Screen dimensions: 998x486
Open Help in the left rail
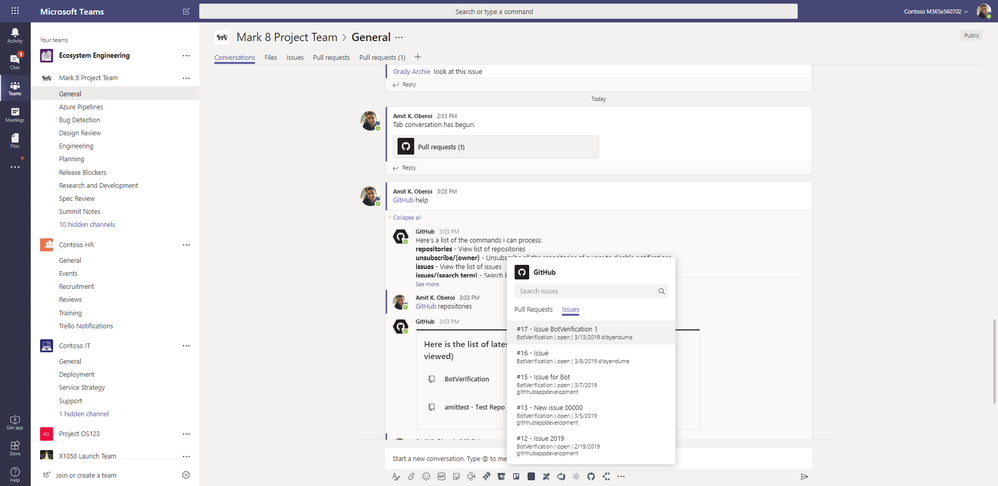point(15,475)
